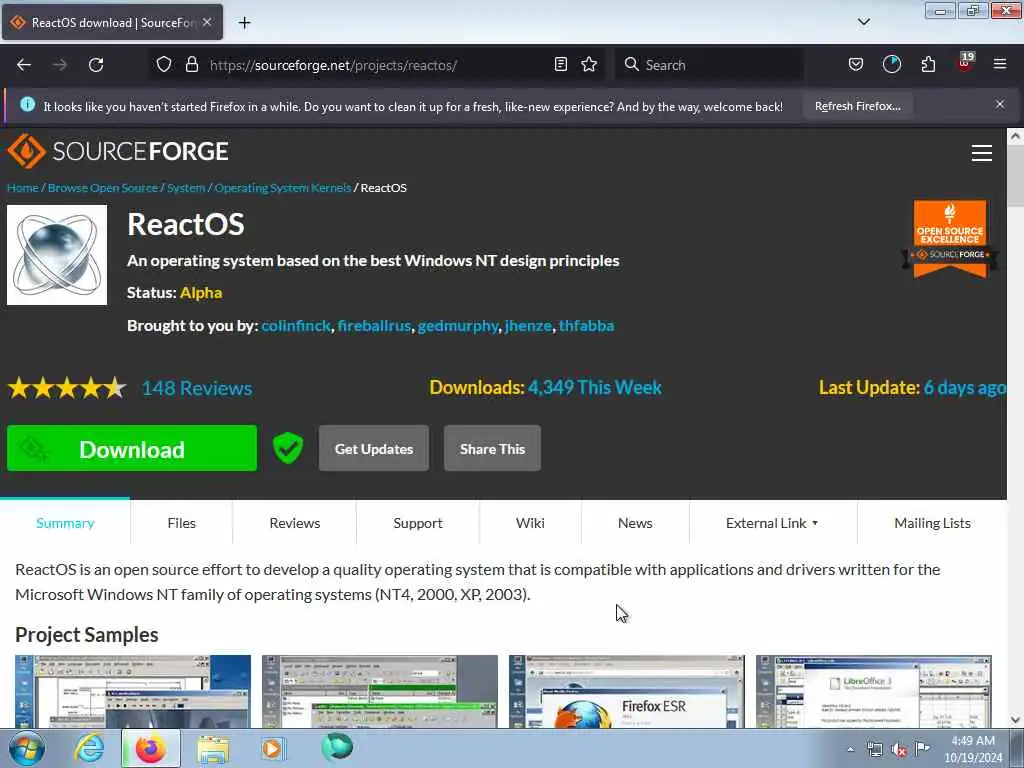Open jhenze's profile link
The width and height of the screenshot is (1024, 768).
coord(528,325)
